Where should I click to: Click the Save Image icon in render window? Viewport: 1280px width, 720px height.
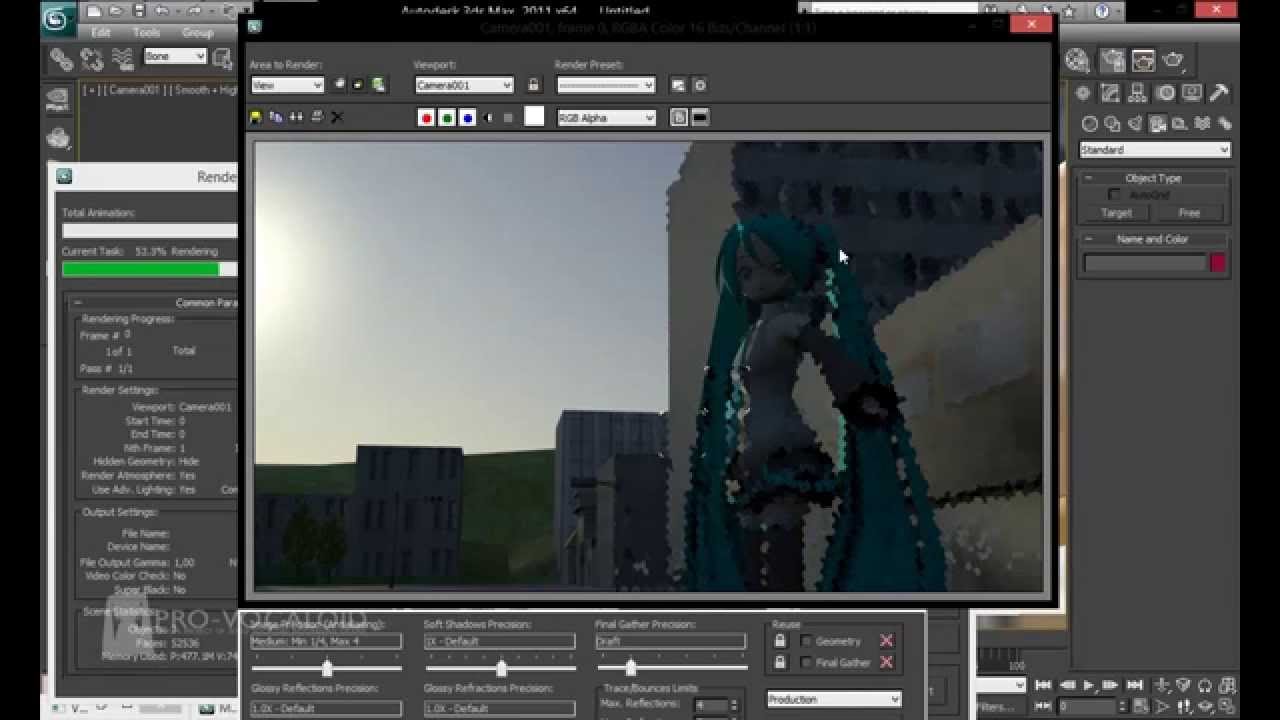(256, 117)
